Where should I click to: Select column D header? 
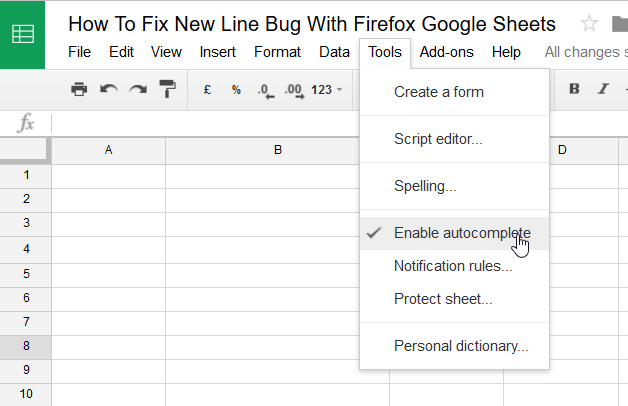click(x=562, y=151)
